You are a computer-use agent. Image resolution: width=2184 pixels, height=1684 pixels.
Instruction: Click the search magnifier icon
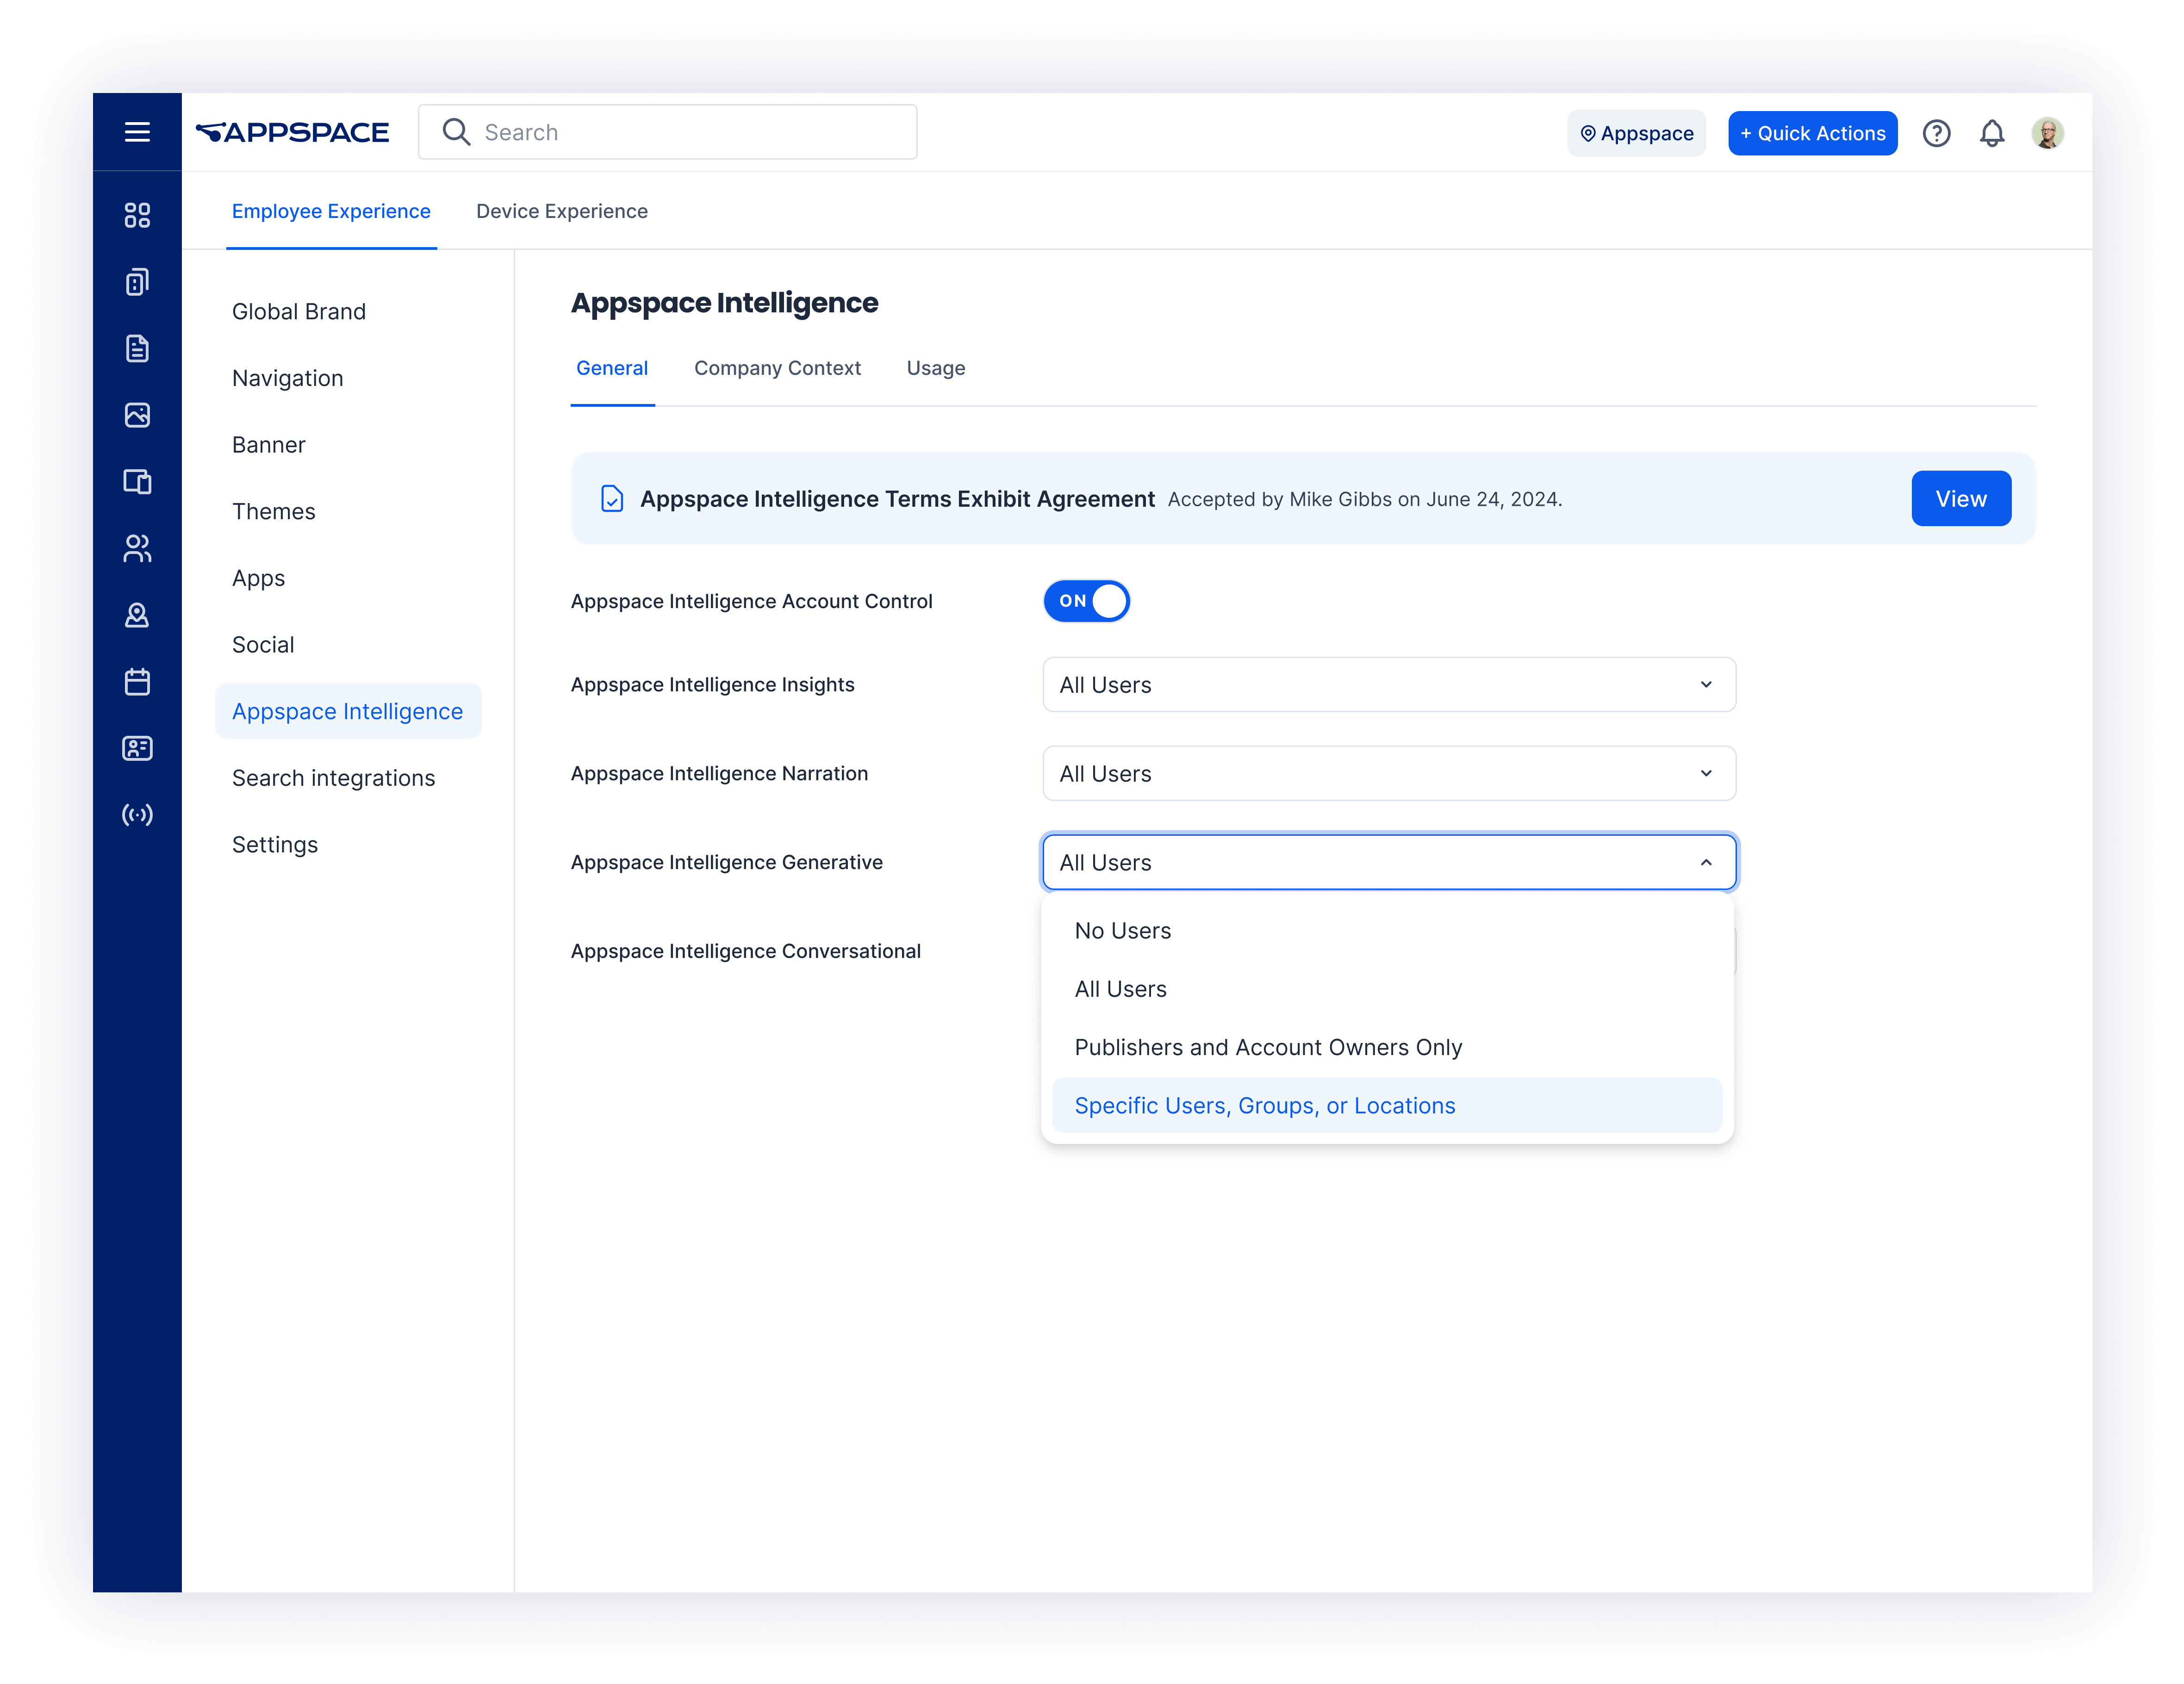[x=456, y=132]
